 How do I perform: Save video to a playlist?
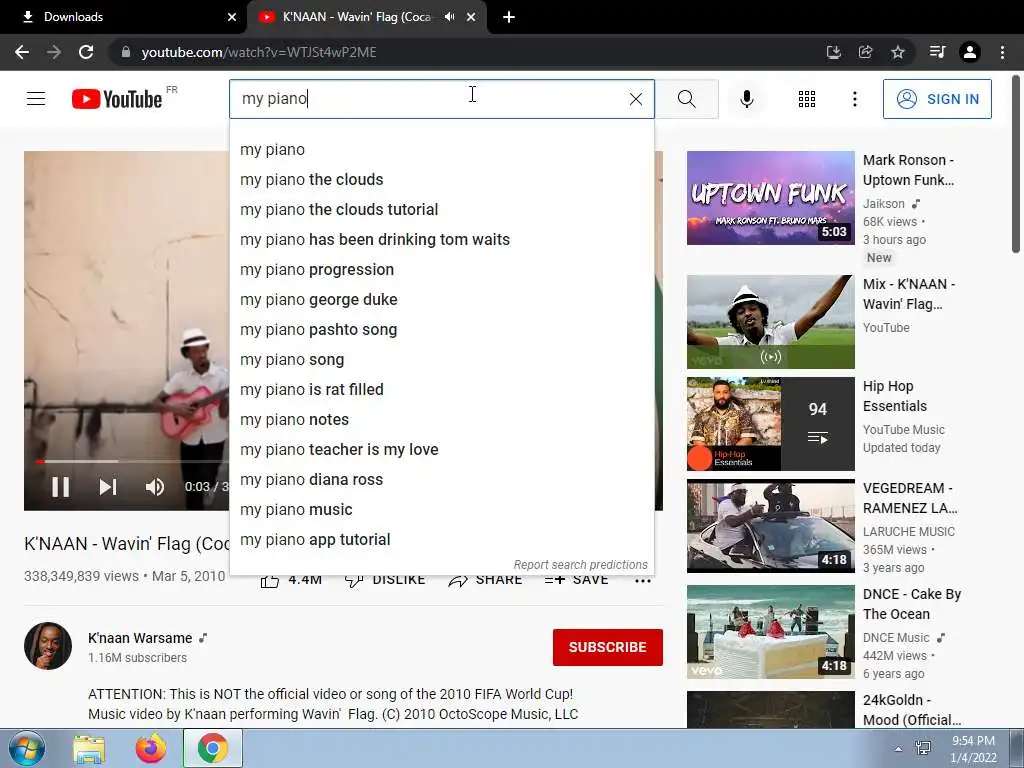click(576, 580)
